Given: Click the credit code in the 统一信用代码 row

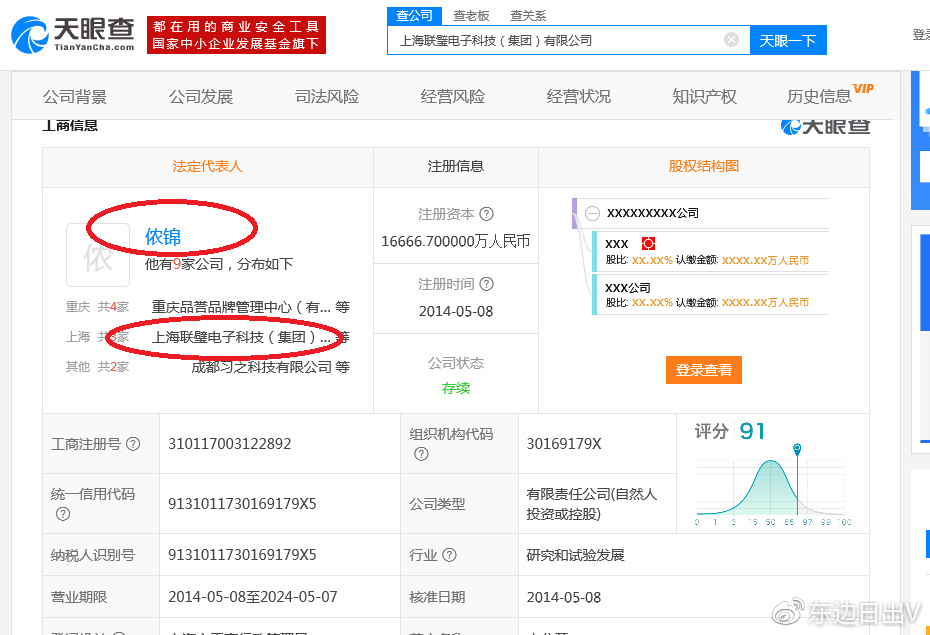Looking at the screenshot, I should click(242, 503).
